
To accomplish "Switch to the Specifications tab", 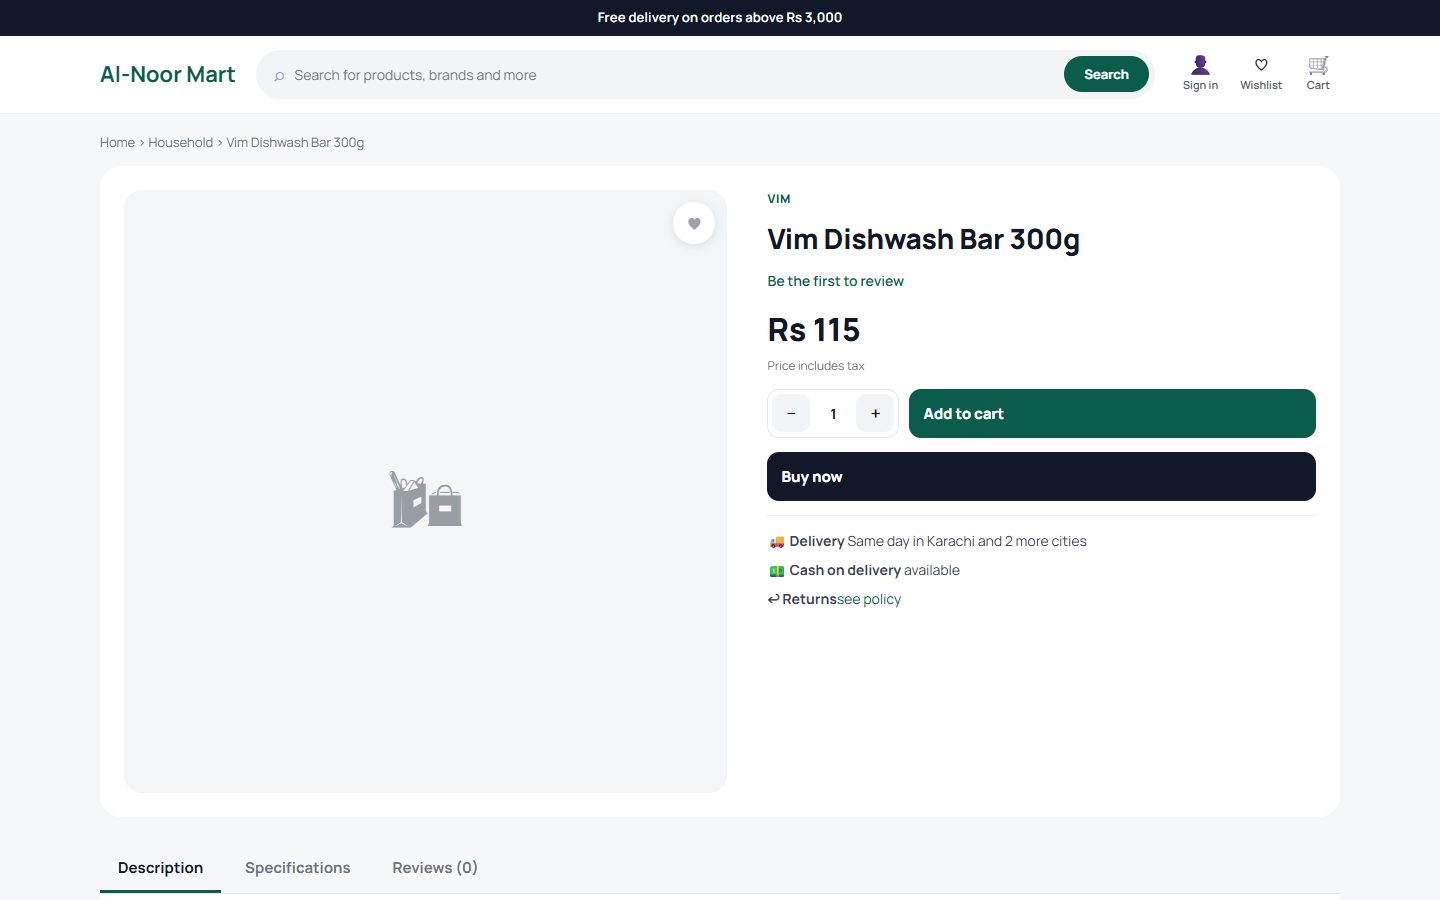I will [298, 867].
